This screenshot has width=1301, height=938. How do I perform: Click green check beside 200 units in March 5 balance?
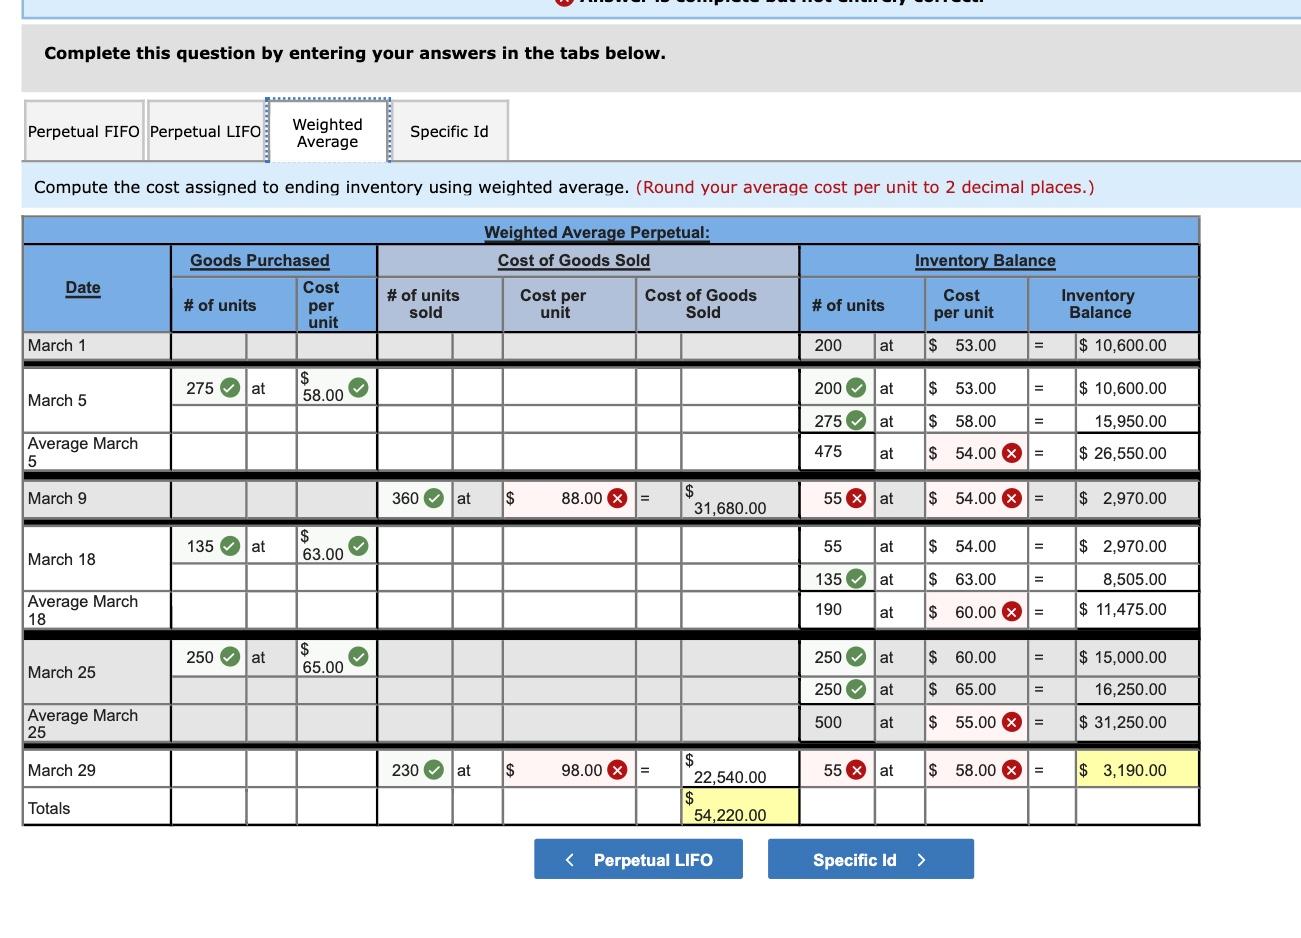[x=857, y=388]
